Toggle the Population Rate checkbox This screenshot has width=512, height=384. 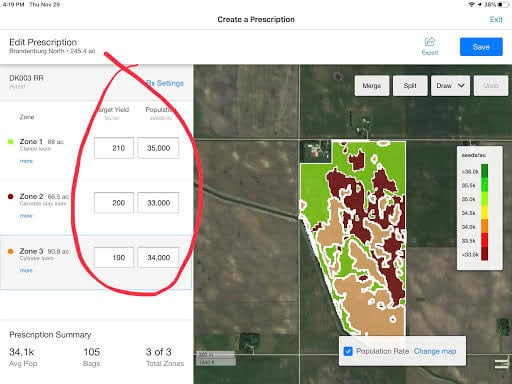coord(348,351)
